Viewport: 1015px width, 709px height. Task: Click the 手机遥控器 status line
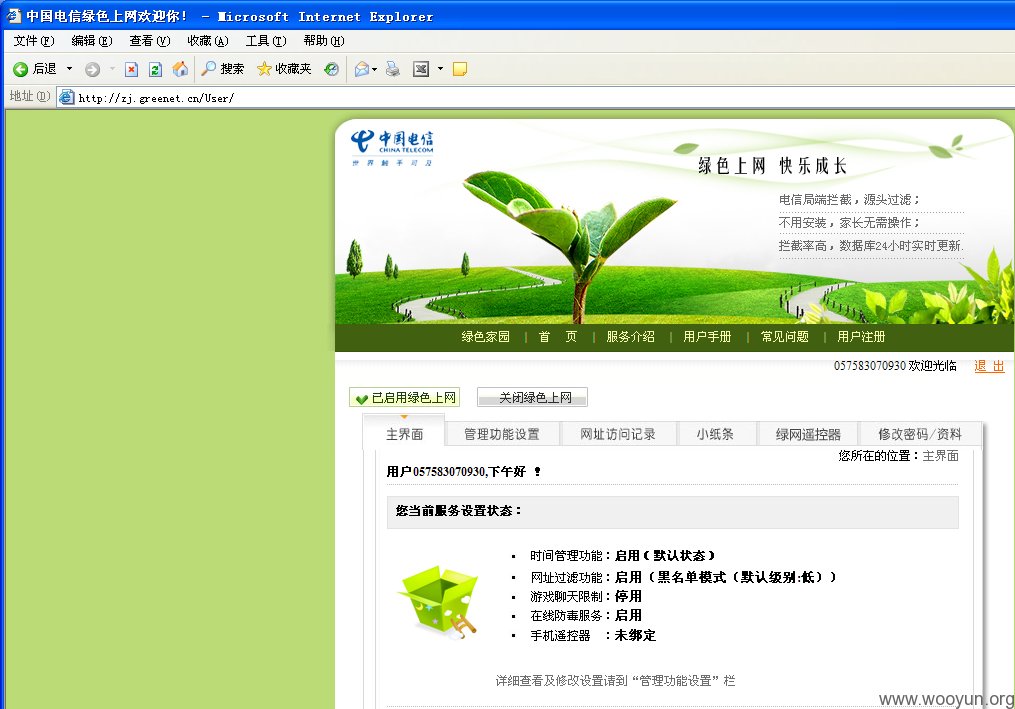[x=593, y=635]
